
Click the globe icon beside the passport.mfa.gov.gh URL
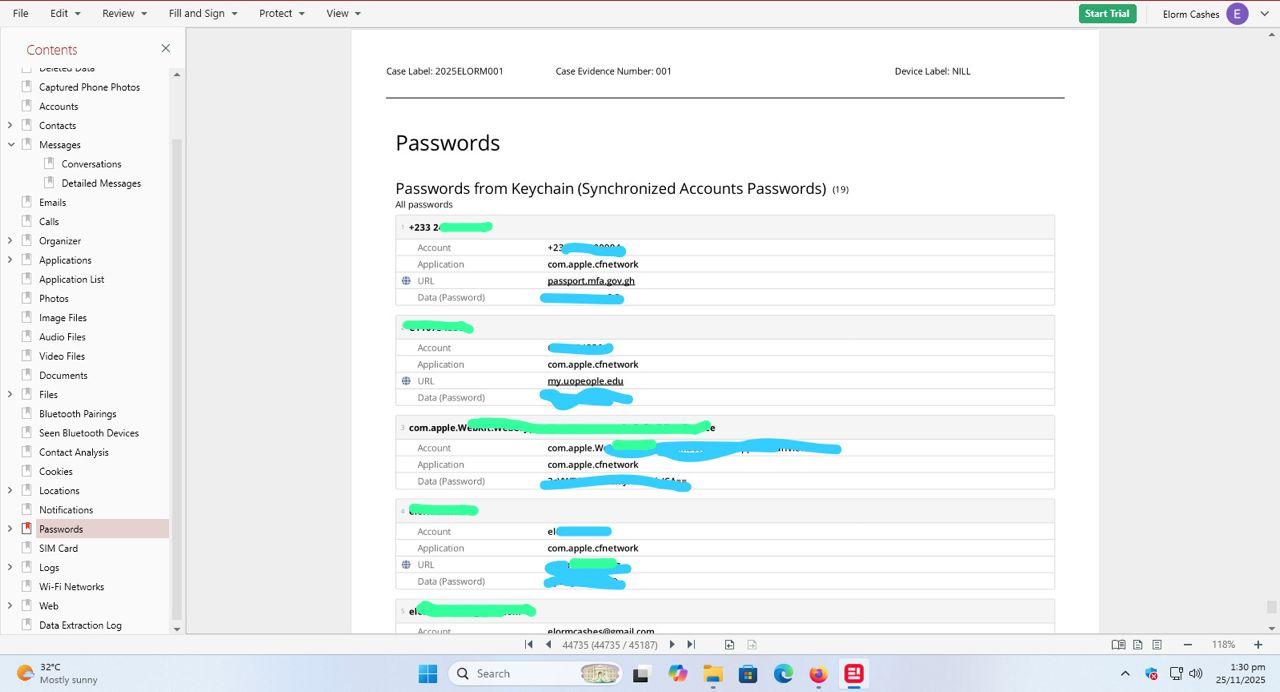406,281
